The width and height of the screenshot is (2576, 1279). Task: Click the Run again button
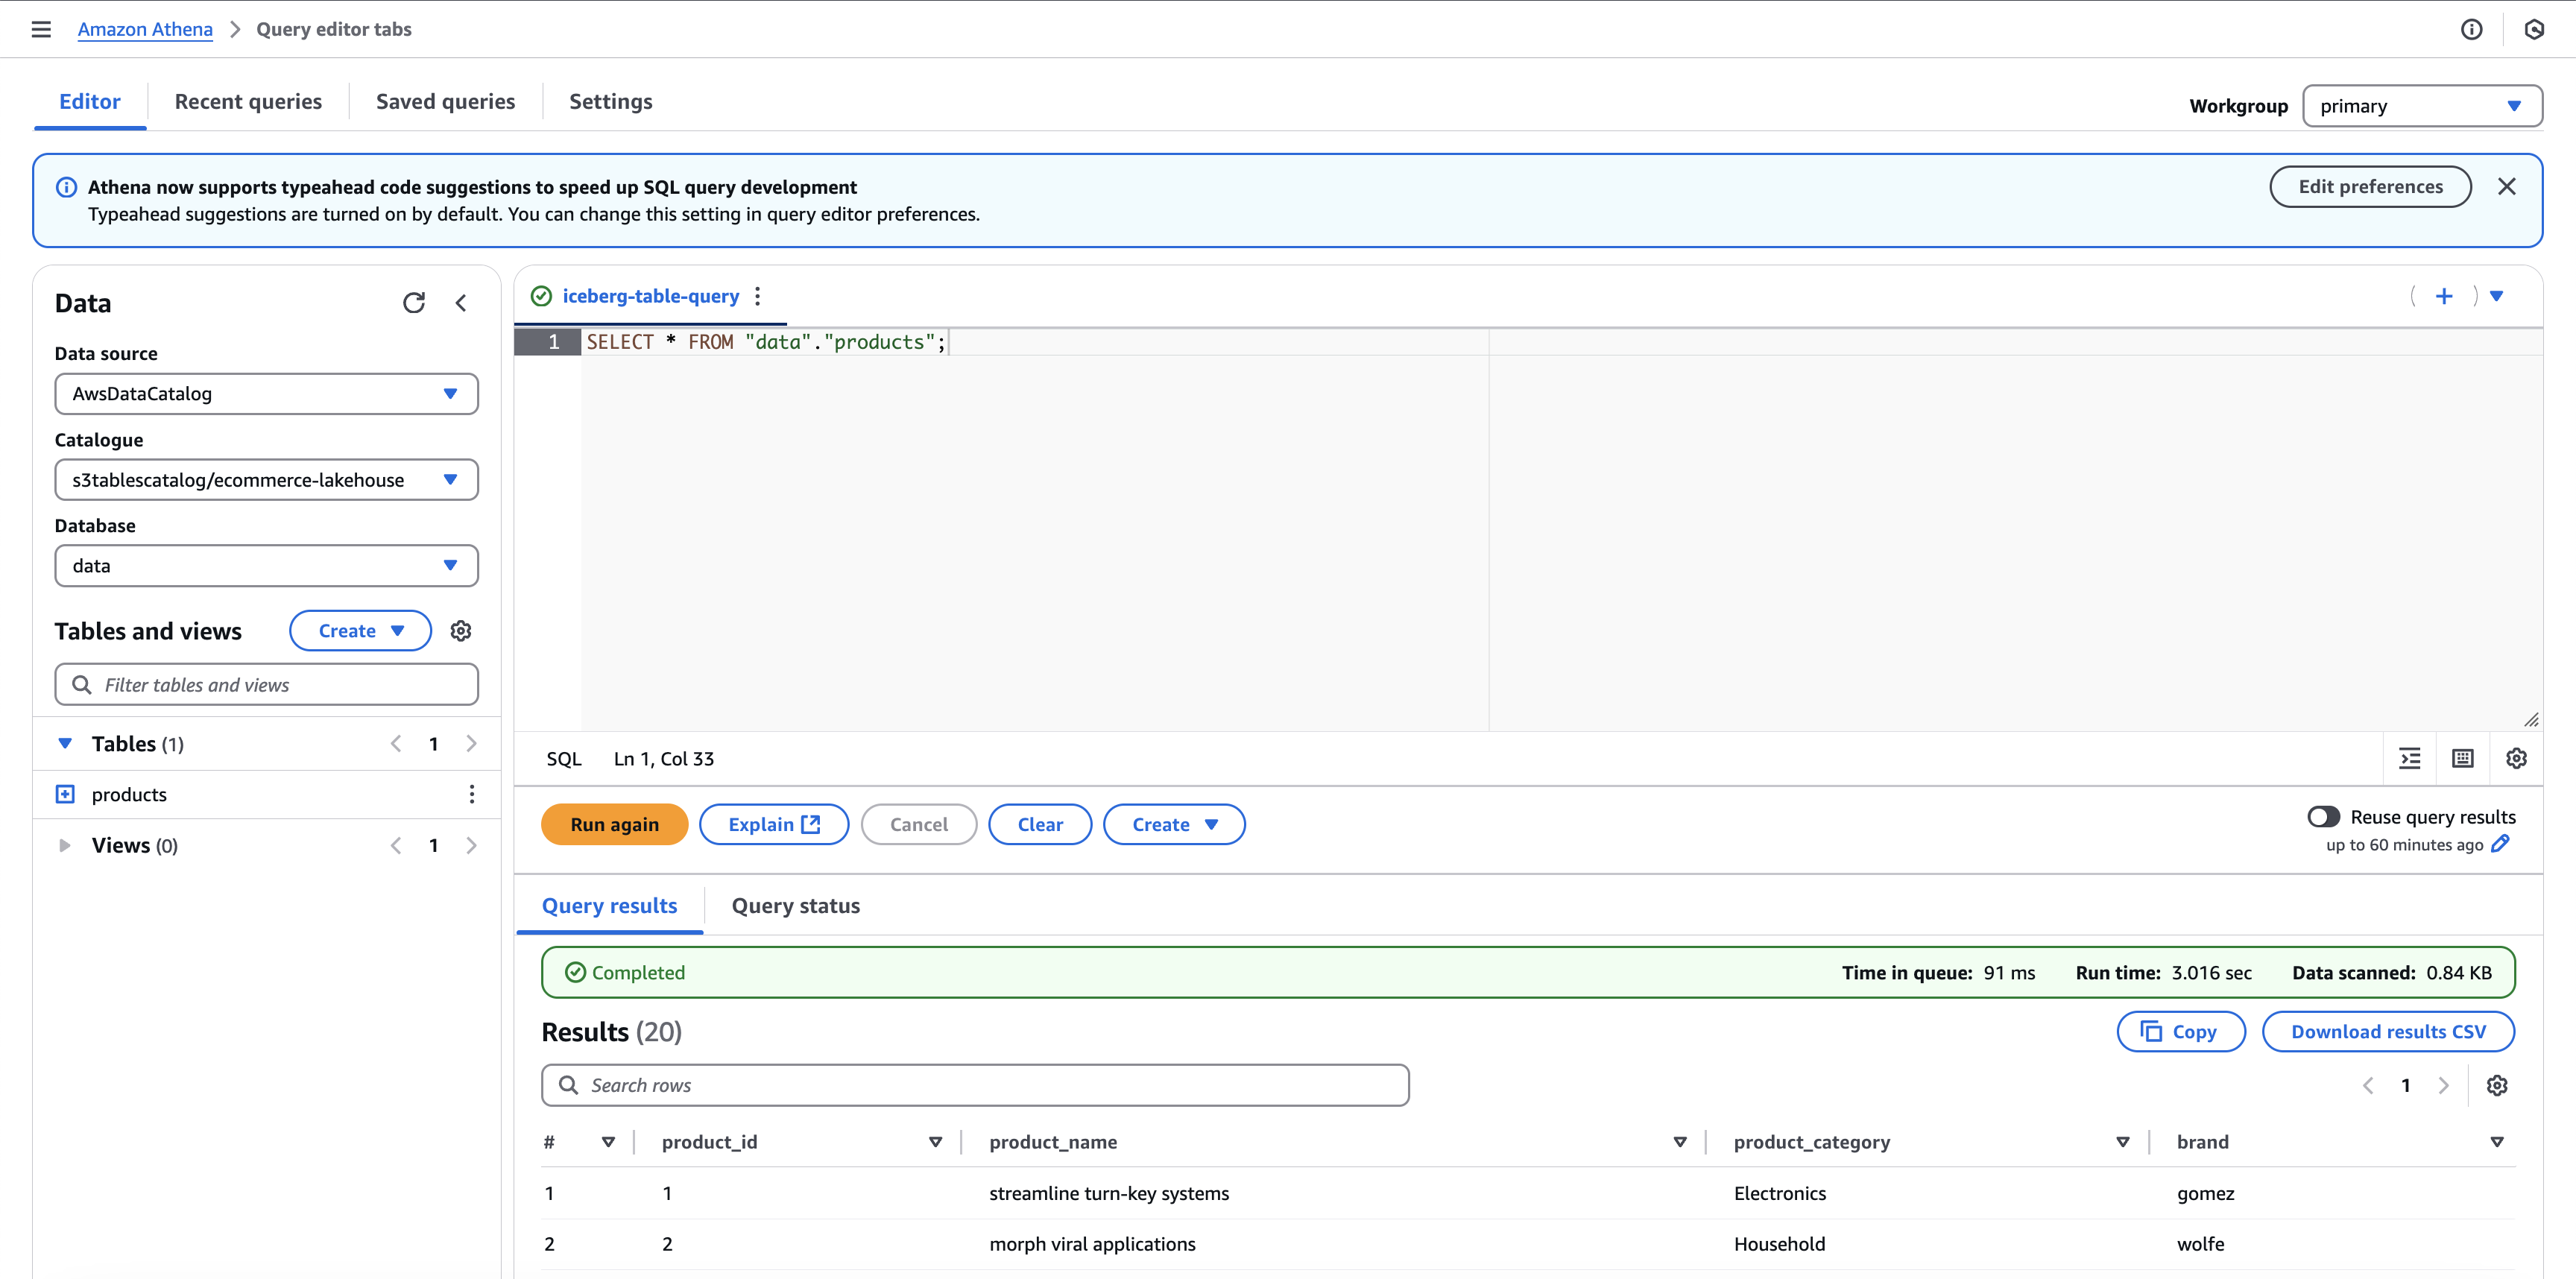pos(613,824)
